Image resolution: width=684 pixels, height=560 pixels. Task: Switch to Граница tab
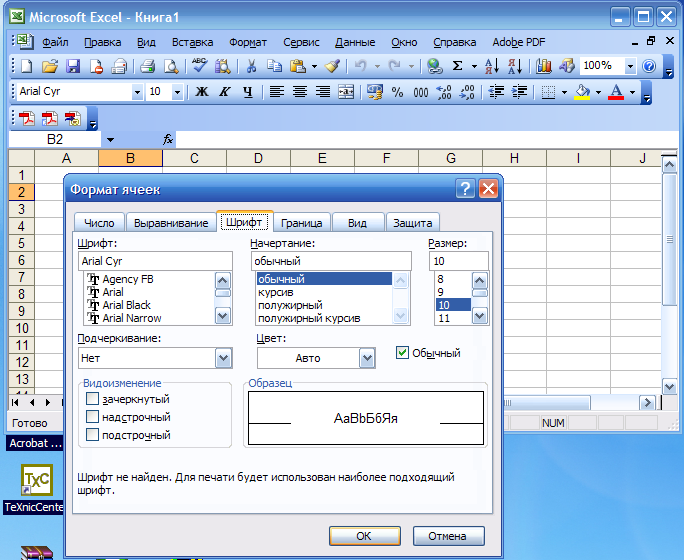coord(301,223)
